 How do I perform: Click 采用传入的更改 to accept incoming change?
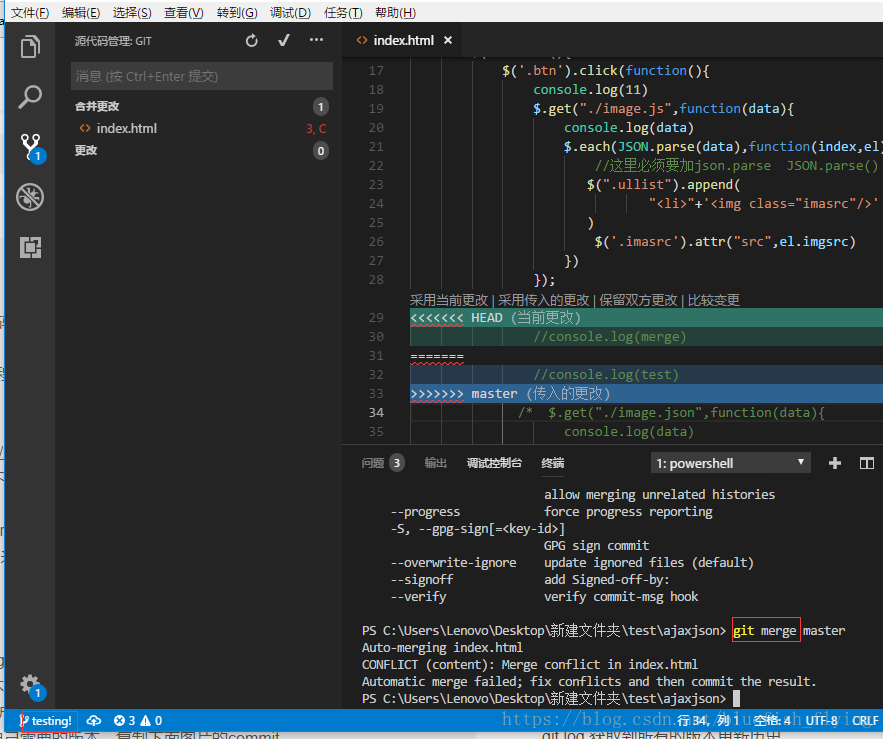pyautogui.click(x=543, y=300)
